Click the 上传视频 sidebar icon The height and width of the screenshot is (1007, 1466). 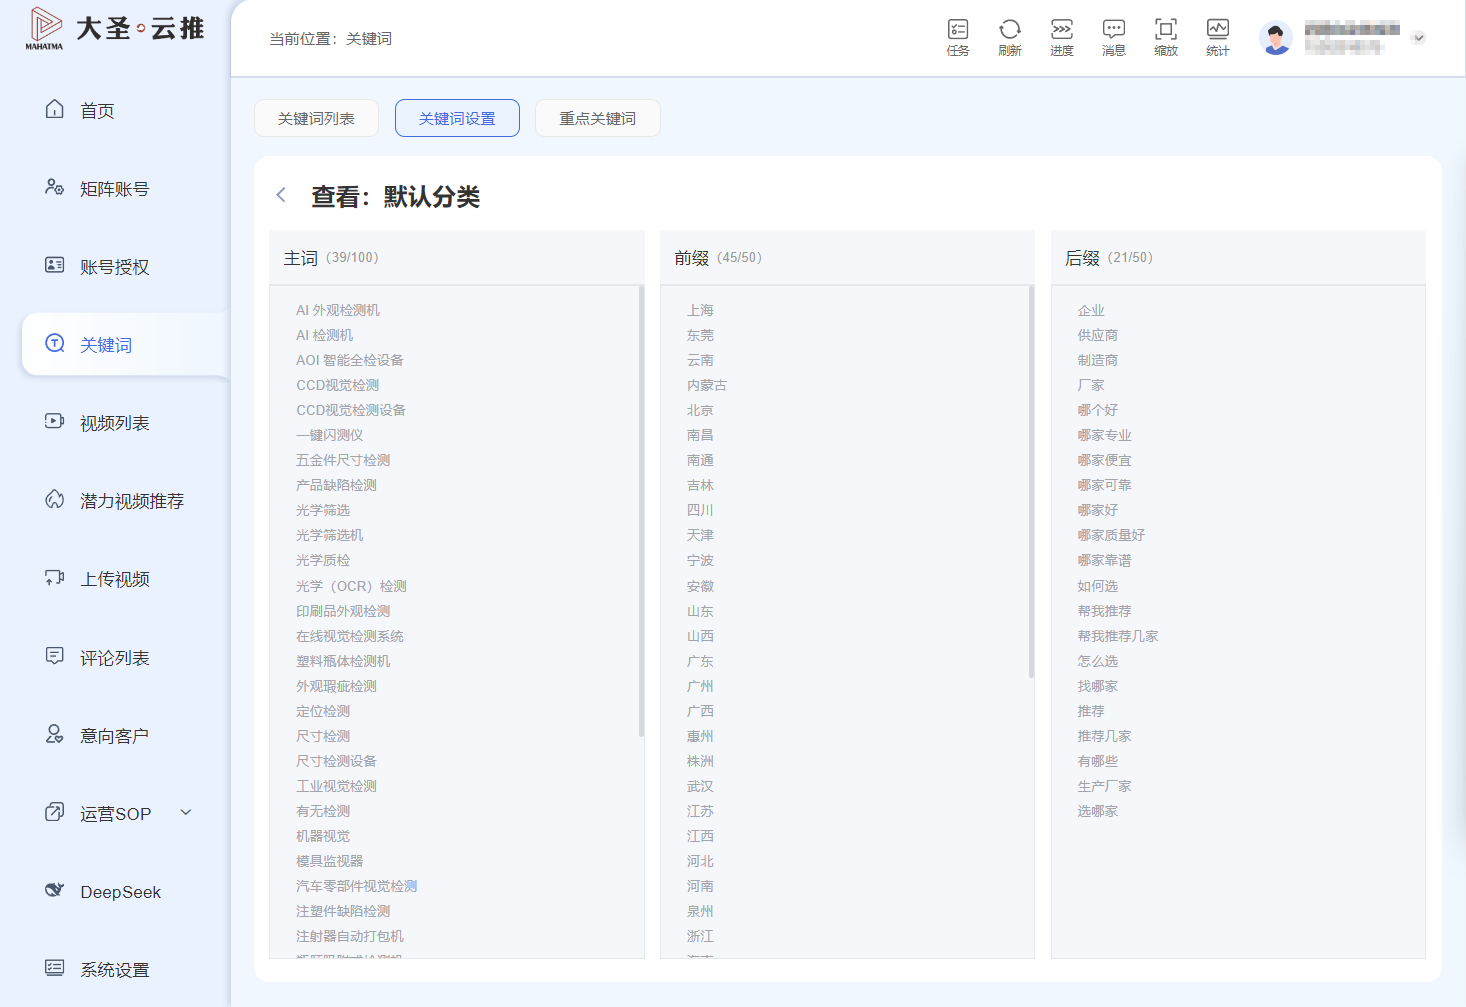point(55,577)
